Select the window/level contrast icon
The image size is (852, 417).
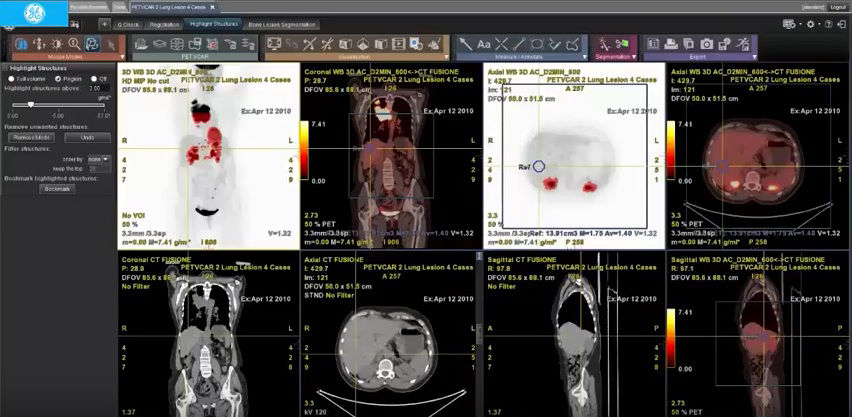pos(57,44)
